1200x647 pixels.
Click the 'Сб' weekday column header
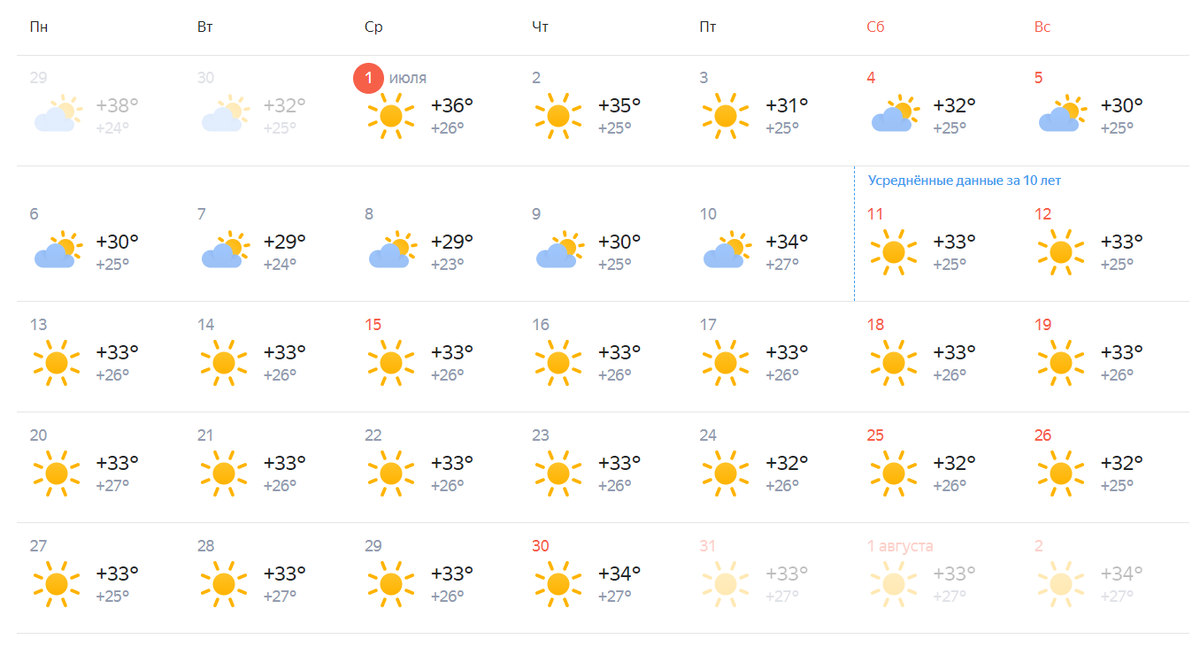pos(875,27)
